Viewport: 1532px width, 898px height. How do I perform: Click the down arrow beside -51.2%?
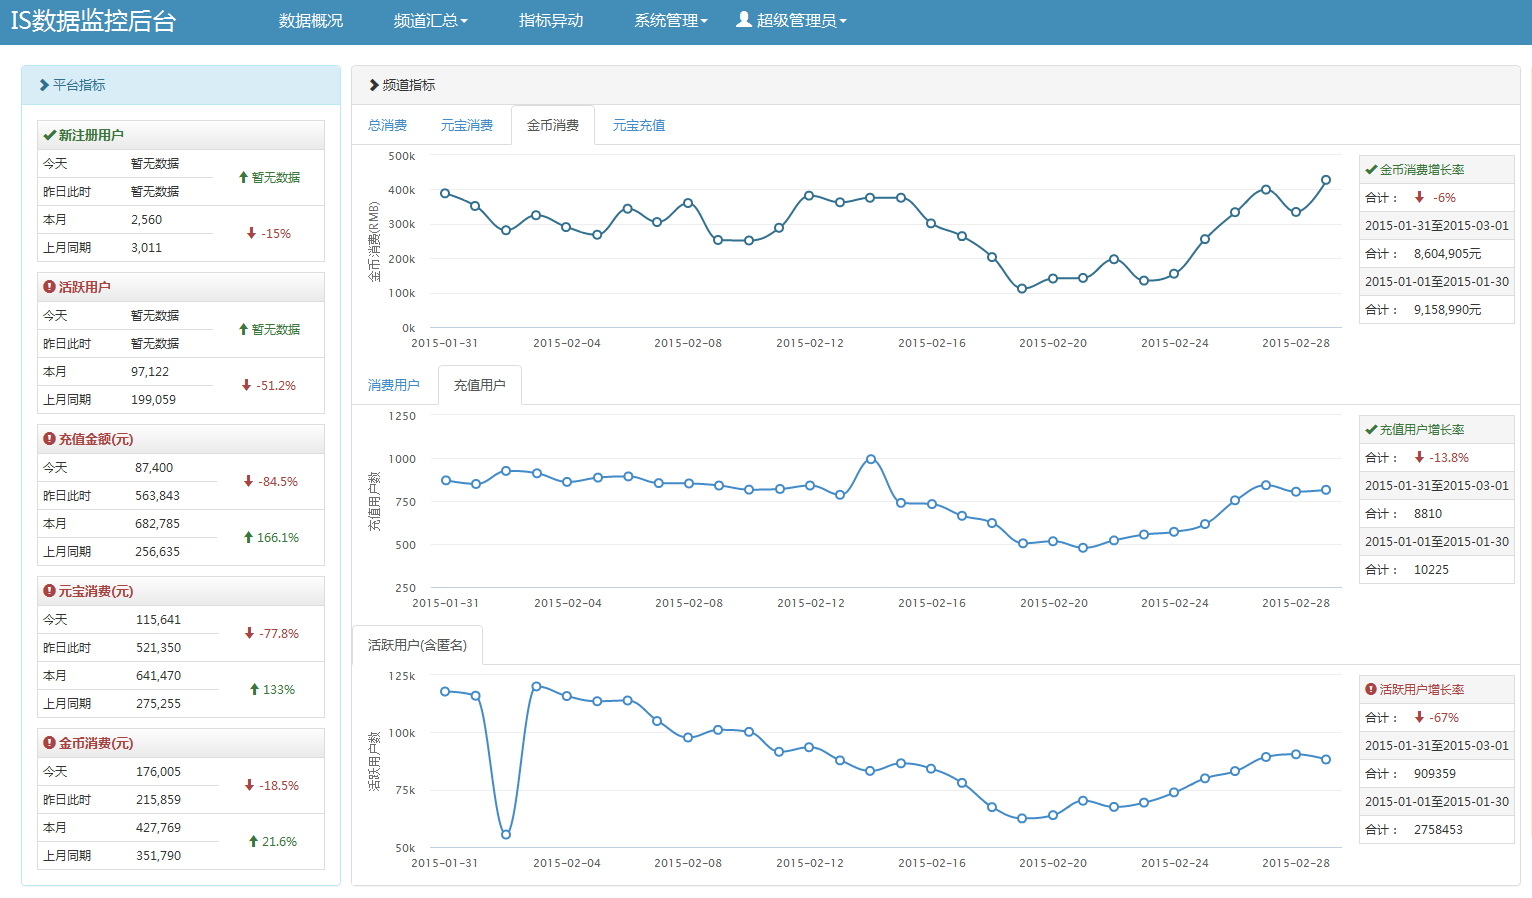pyautogui.click(x=246, y=385)
